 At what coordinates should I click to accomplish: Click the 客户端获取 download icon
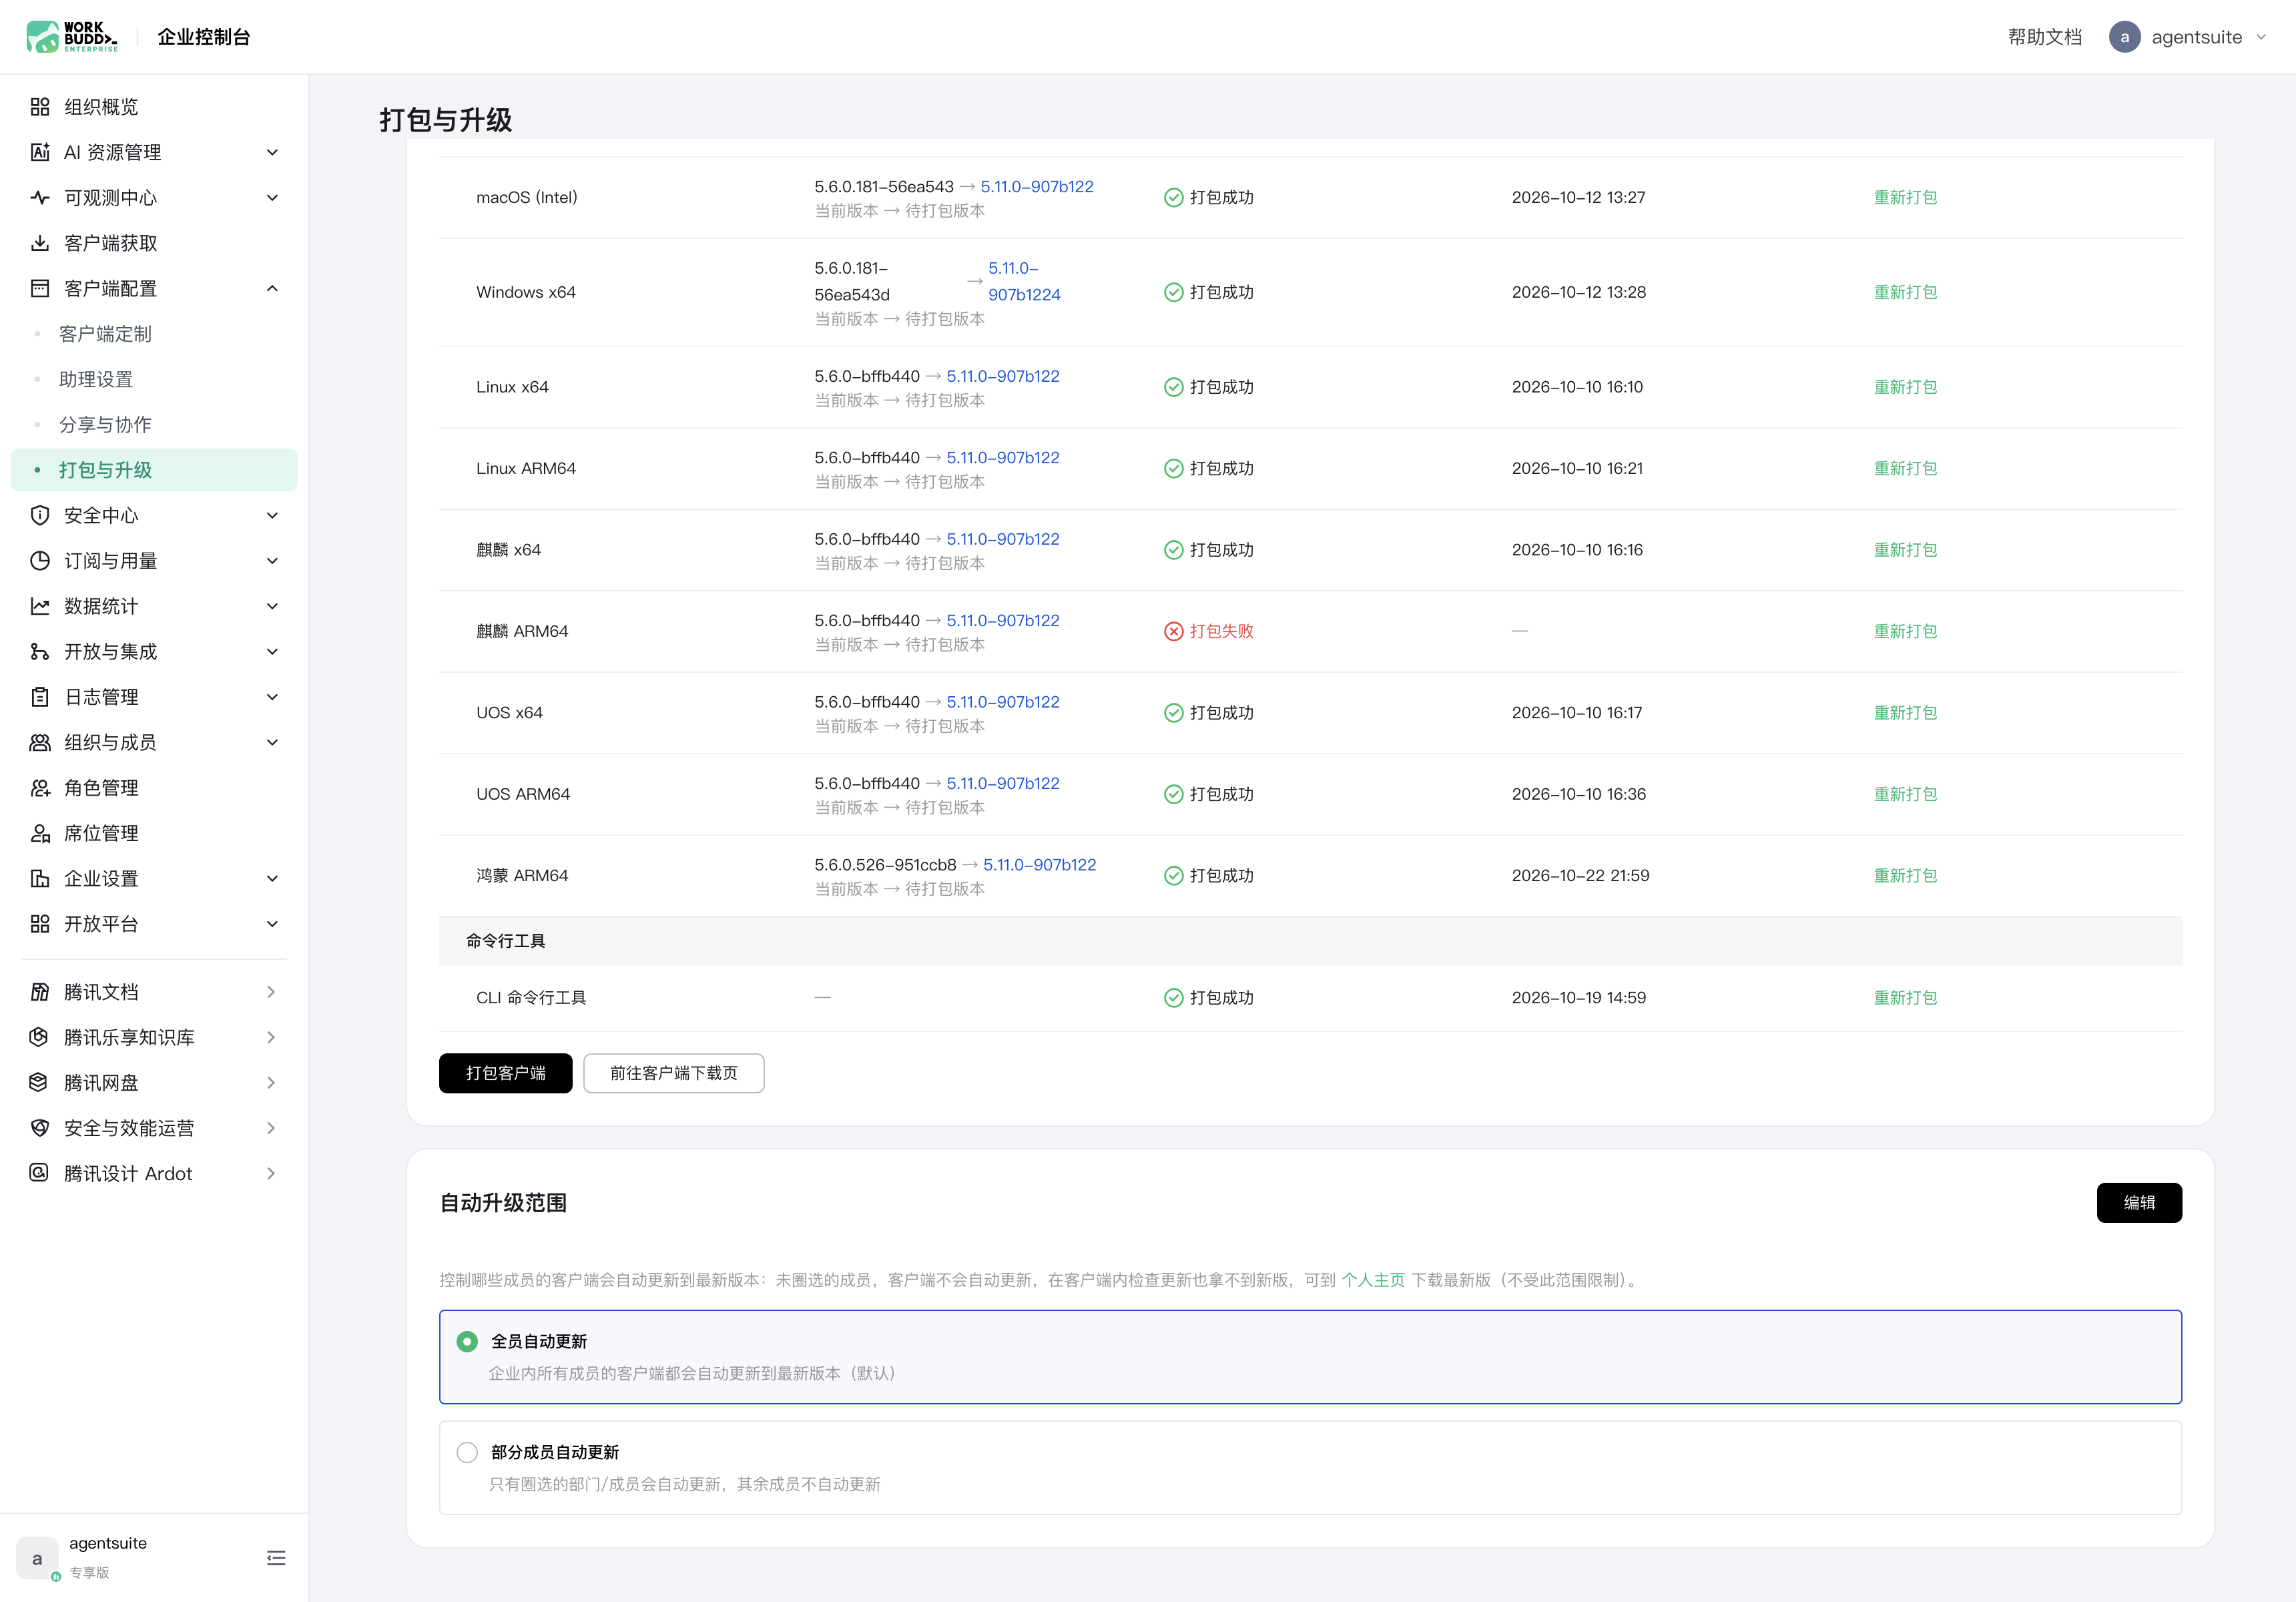click(x=40, y=243)
